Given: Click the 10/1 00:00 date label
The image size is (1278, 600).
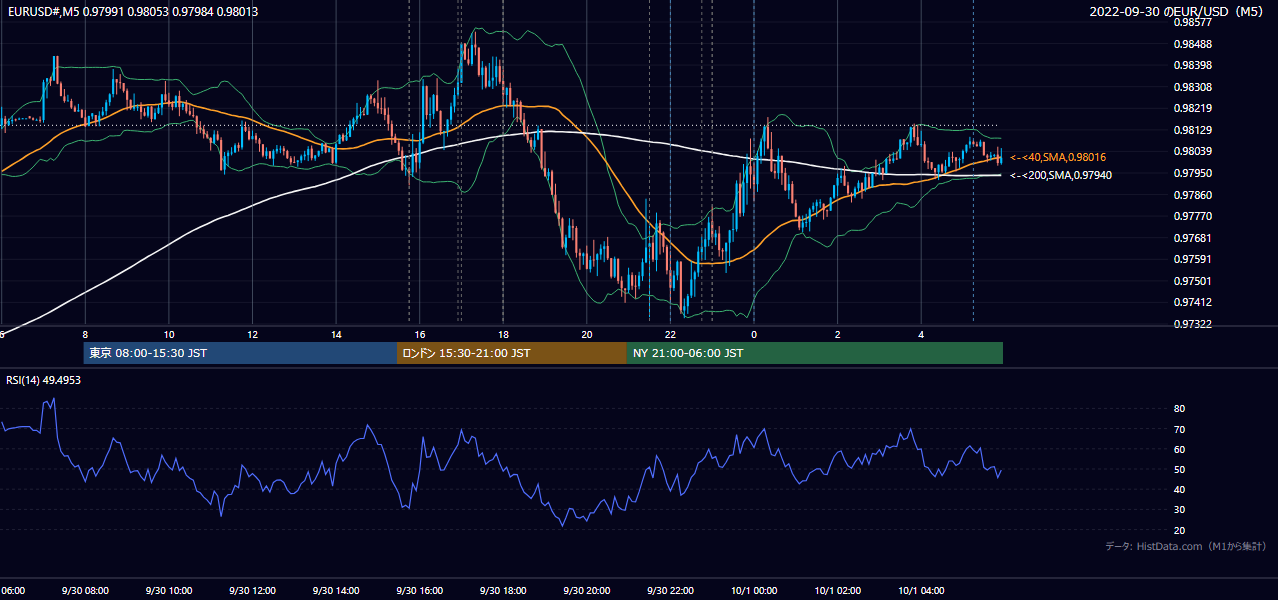Looking at the screenshot, I should (754, 591).
